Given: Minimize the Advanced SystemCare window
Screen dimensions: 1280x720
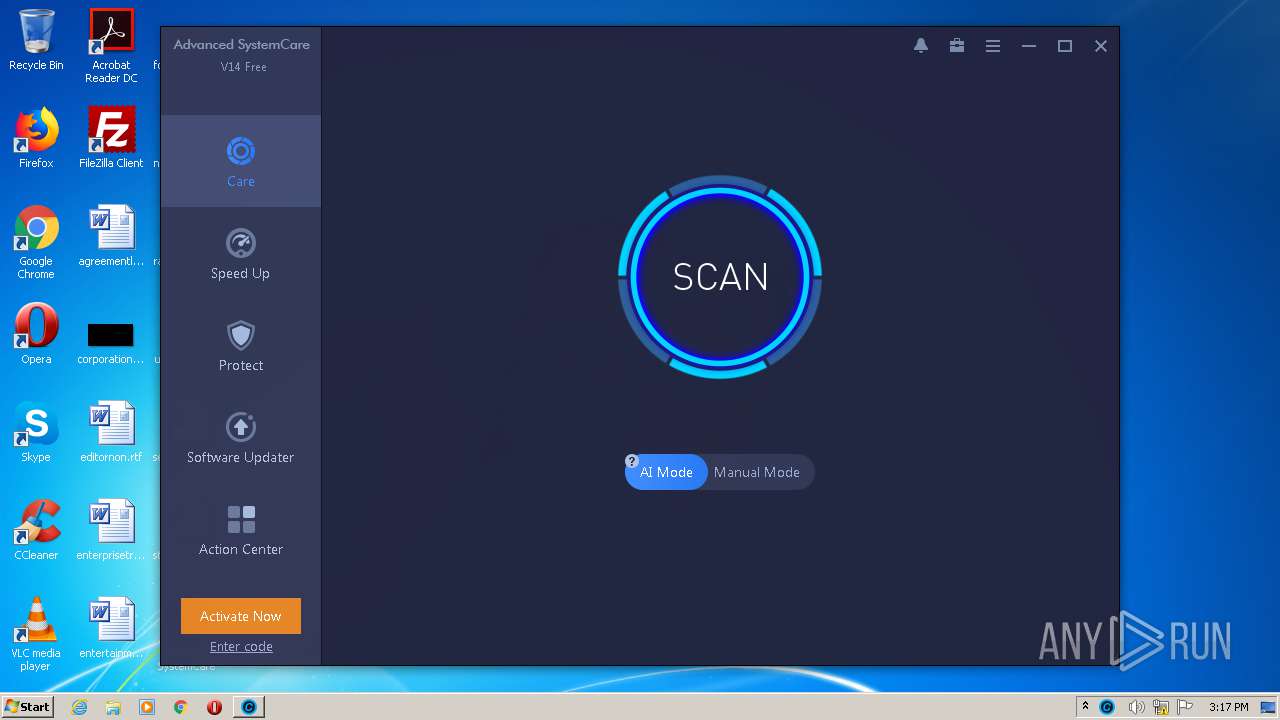Looking at the screenshot, I should click(1029, 46).
